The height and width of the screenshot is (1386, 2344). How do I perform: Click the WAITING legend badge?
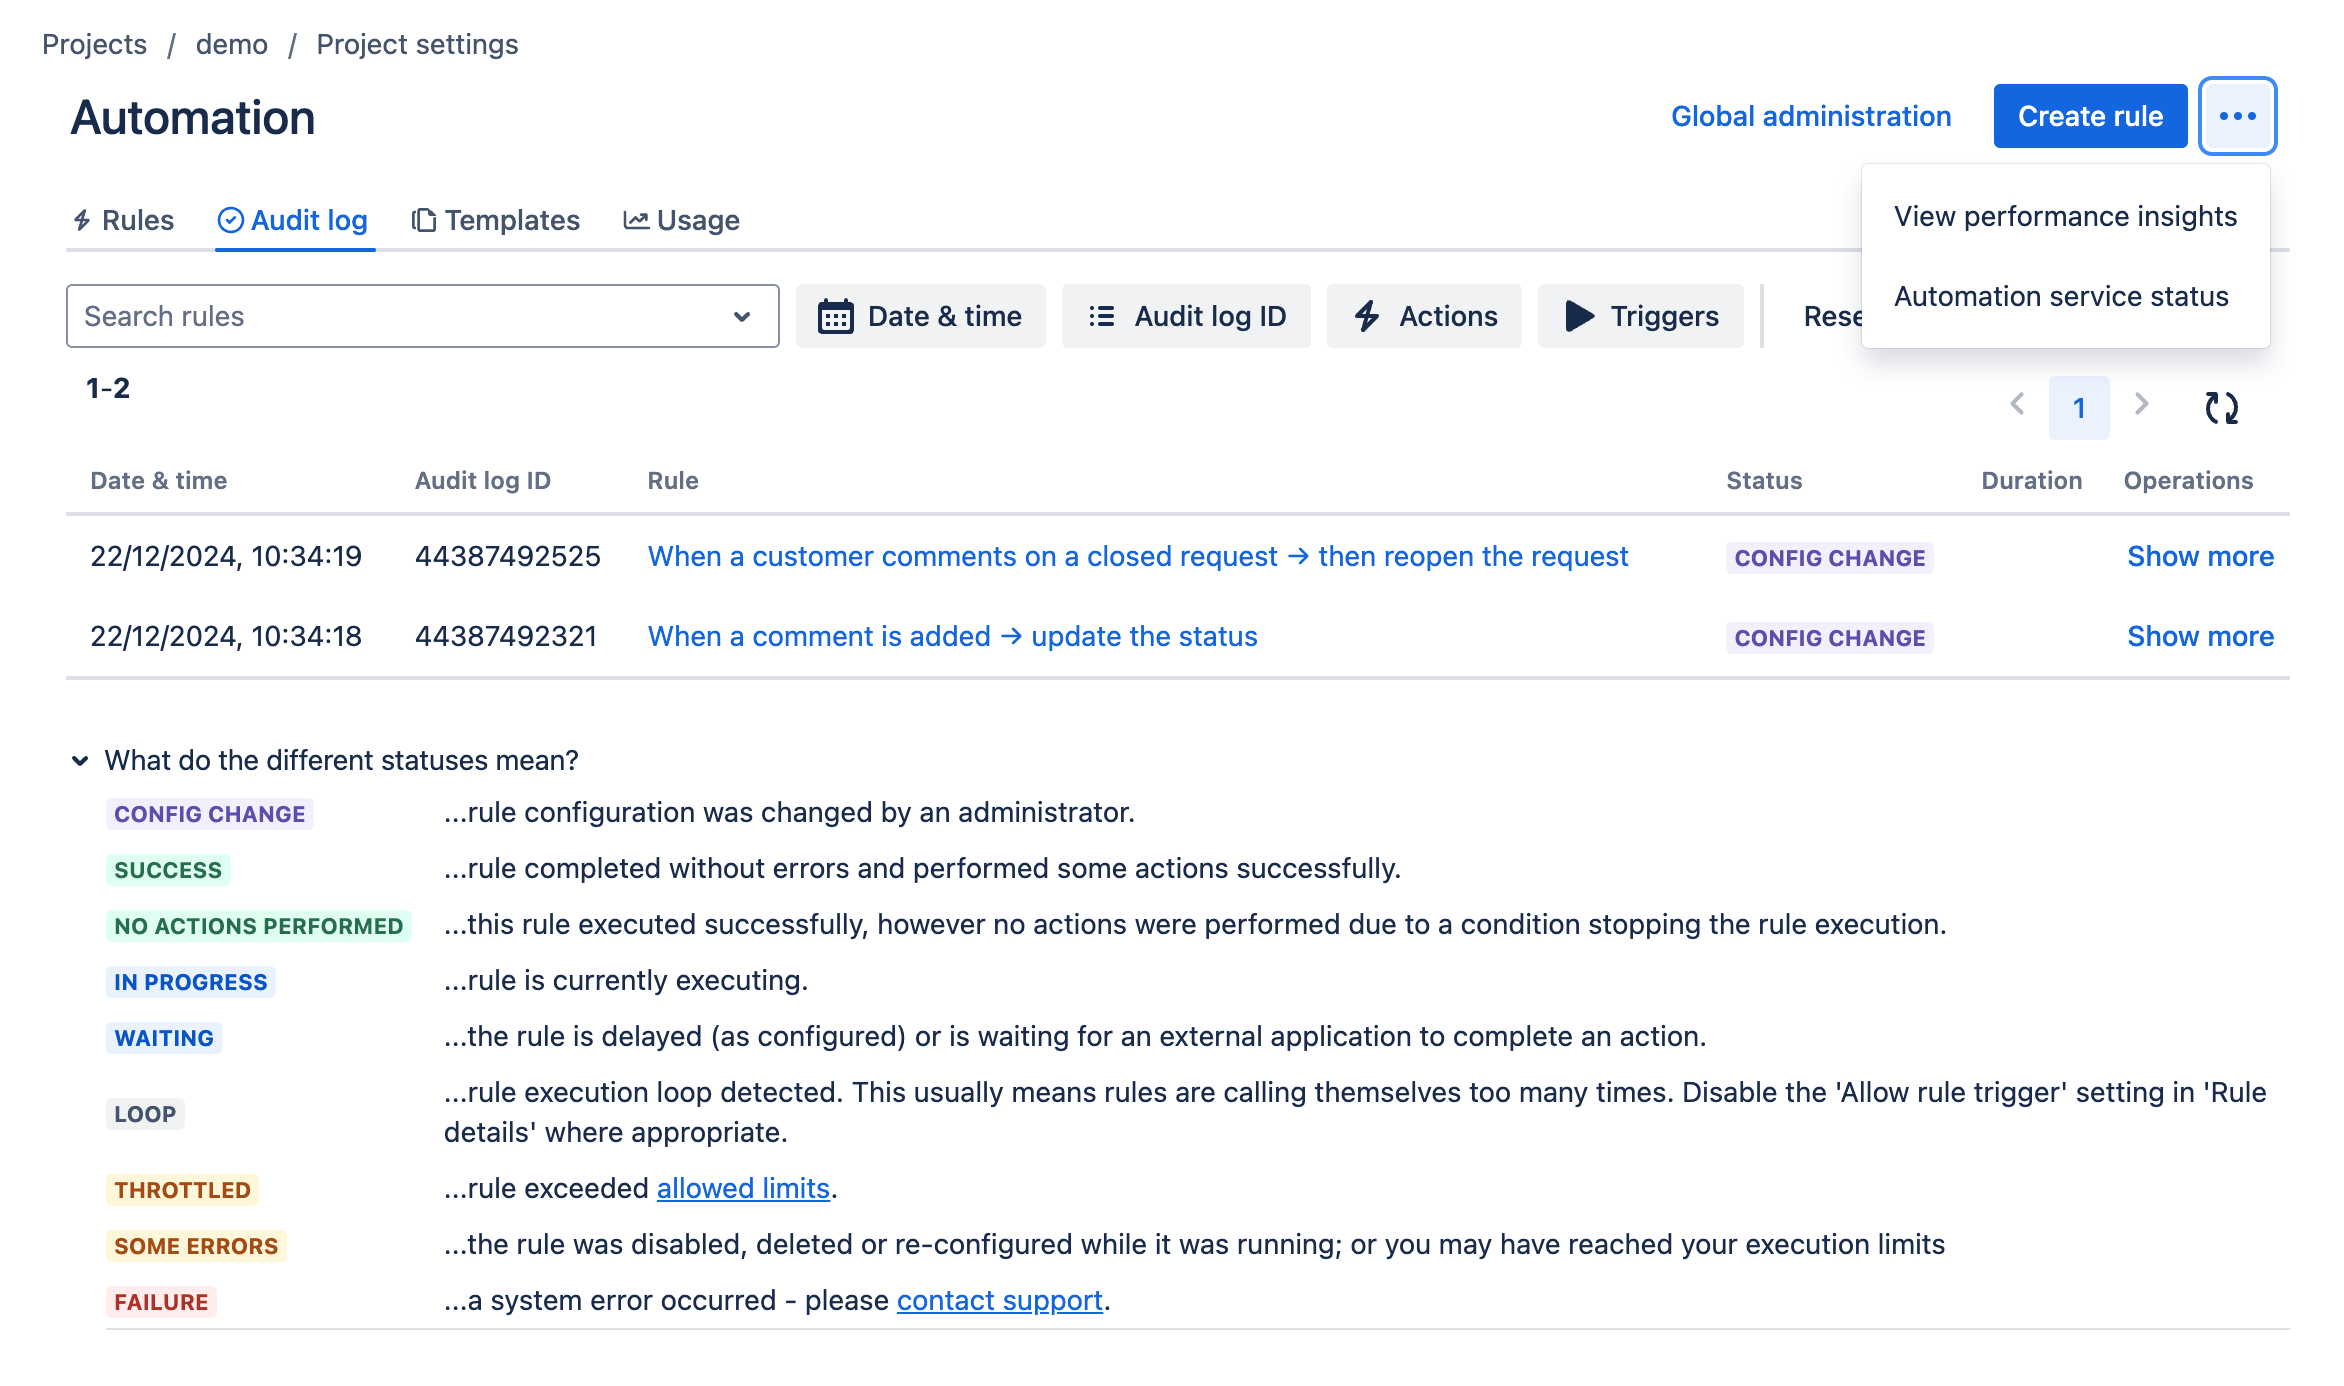tap(164, 1038)
